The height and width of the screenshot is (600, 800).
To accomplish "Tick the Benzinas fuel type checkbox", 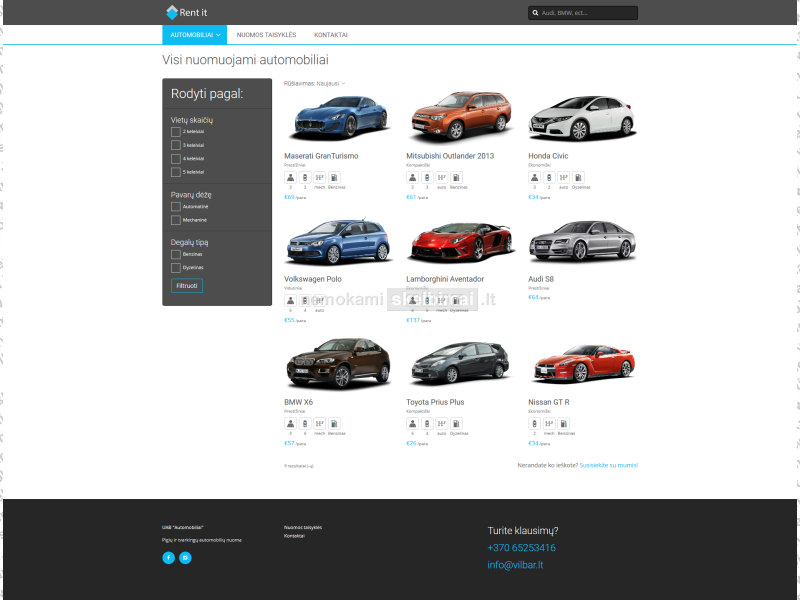I will pyautogui.click(x=176, y=254).
